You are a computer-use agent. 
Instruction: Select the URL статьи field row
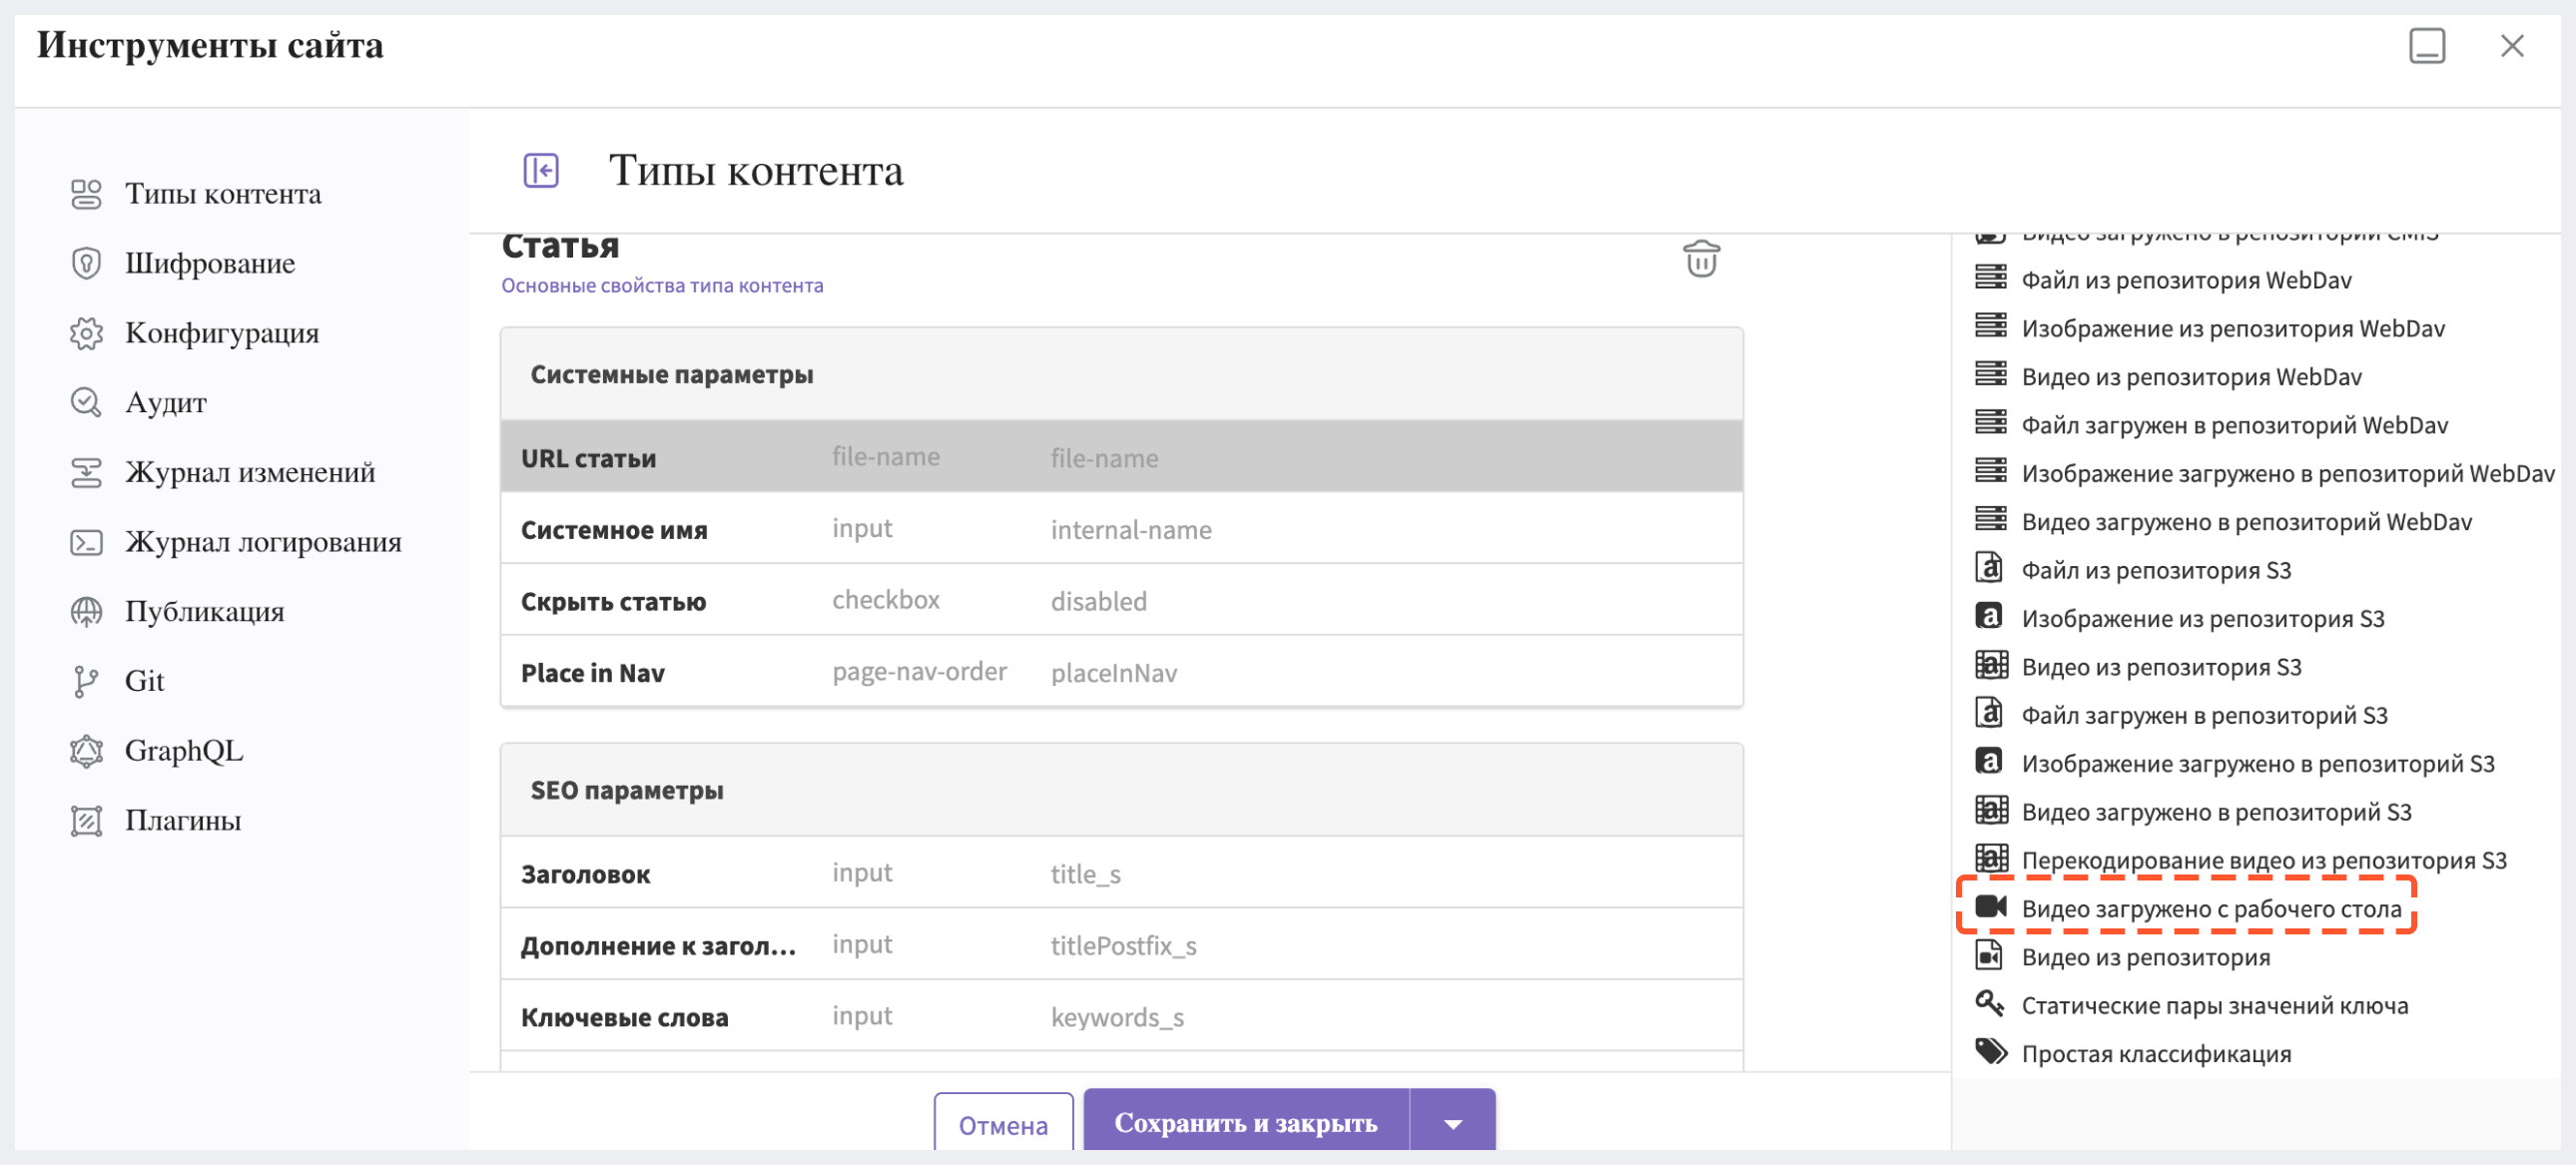coord(1121,457)
